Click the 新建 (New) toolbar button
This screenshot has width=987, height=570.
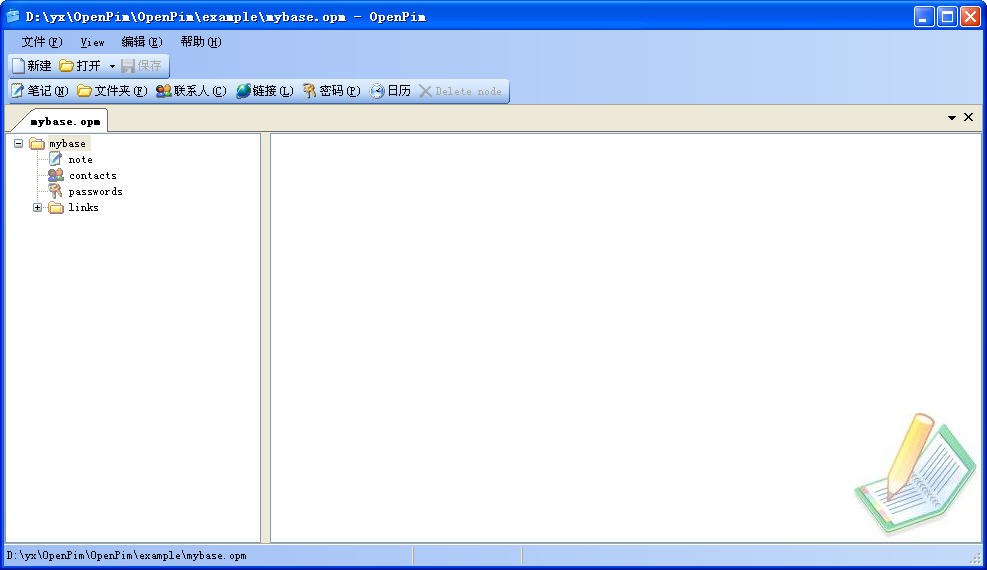coord(31,65)
